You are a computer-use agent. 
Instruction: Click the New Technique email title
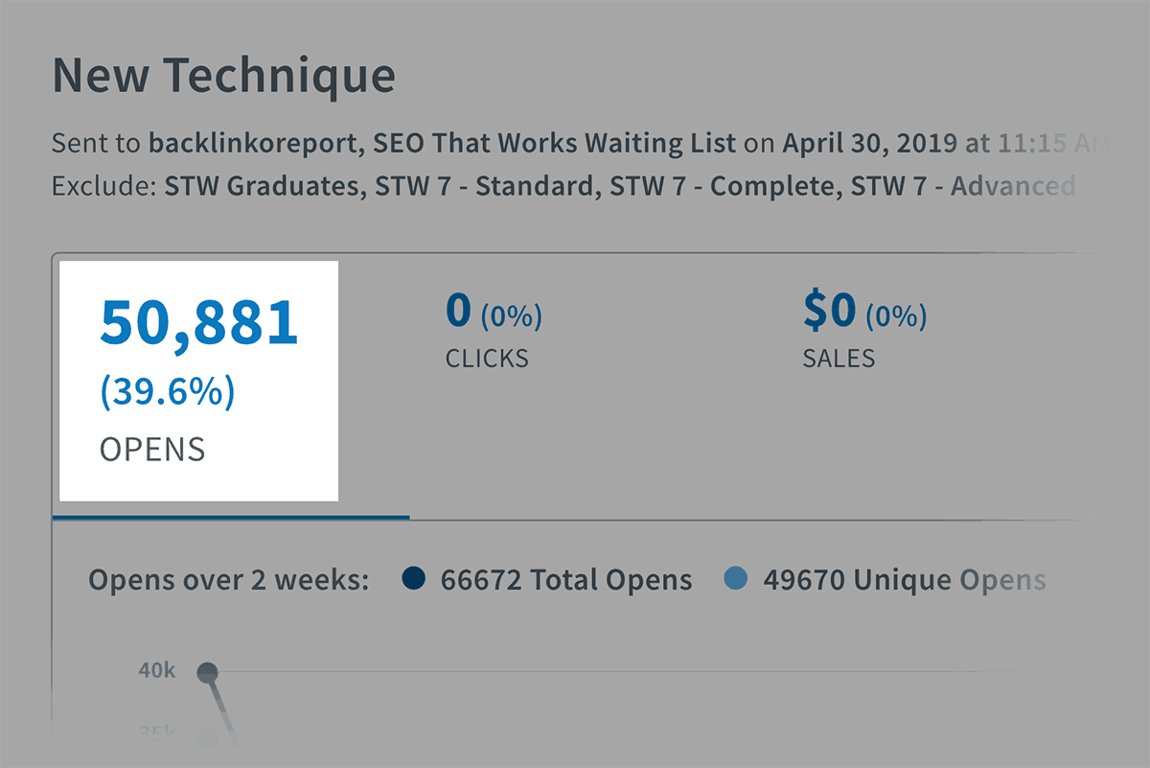pos(223,76)
